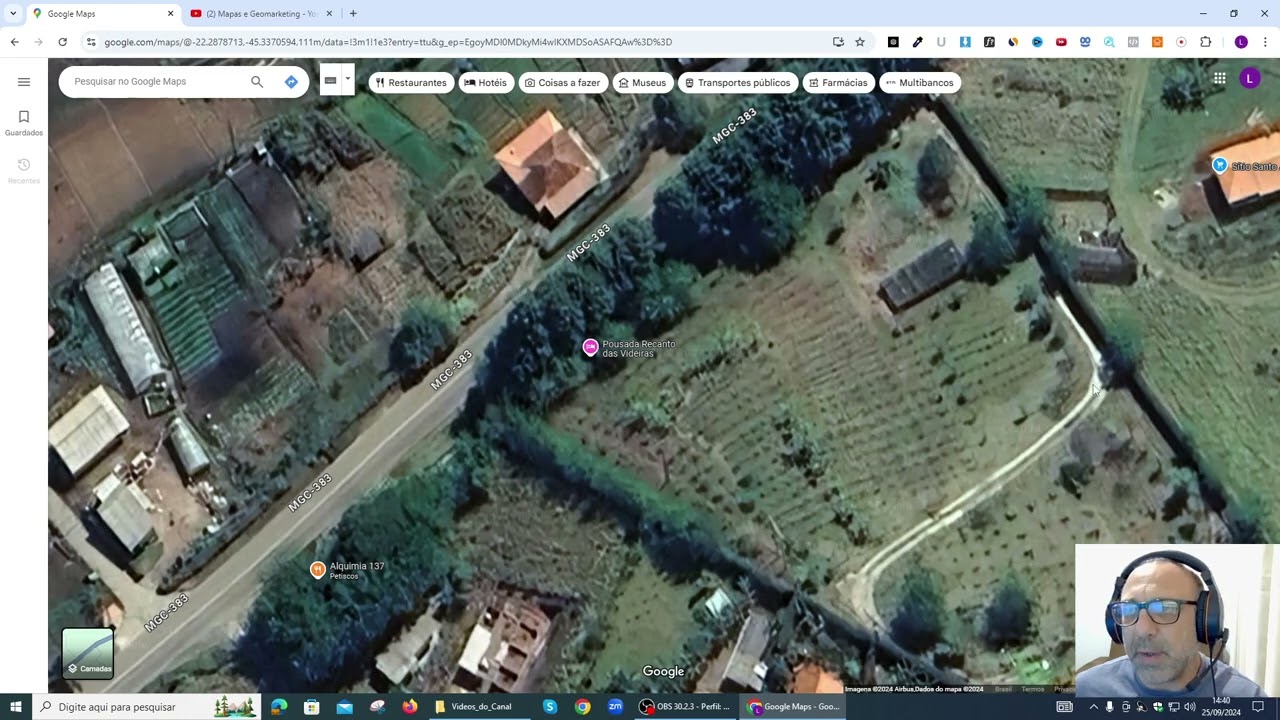The height and width of the screenshot is (720, 1280).
Task: Close the Mapas e Geomarketing tab
Action: click(329, 14)
